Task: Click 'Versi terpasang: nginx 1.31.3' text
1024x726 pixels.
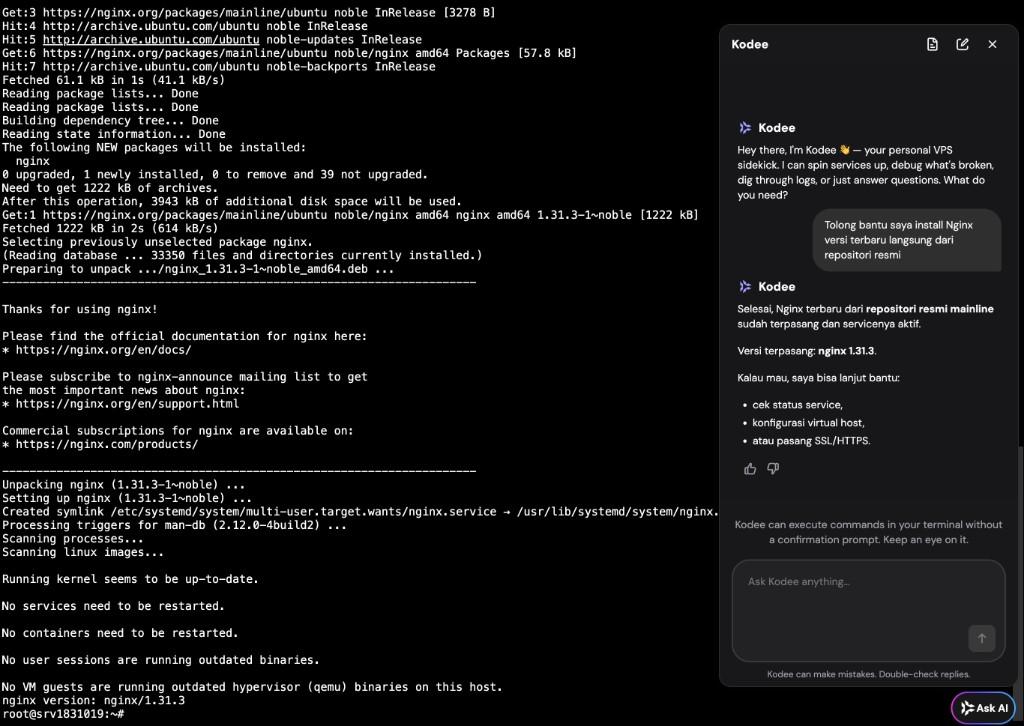Action: [807, 351]
